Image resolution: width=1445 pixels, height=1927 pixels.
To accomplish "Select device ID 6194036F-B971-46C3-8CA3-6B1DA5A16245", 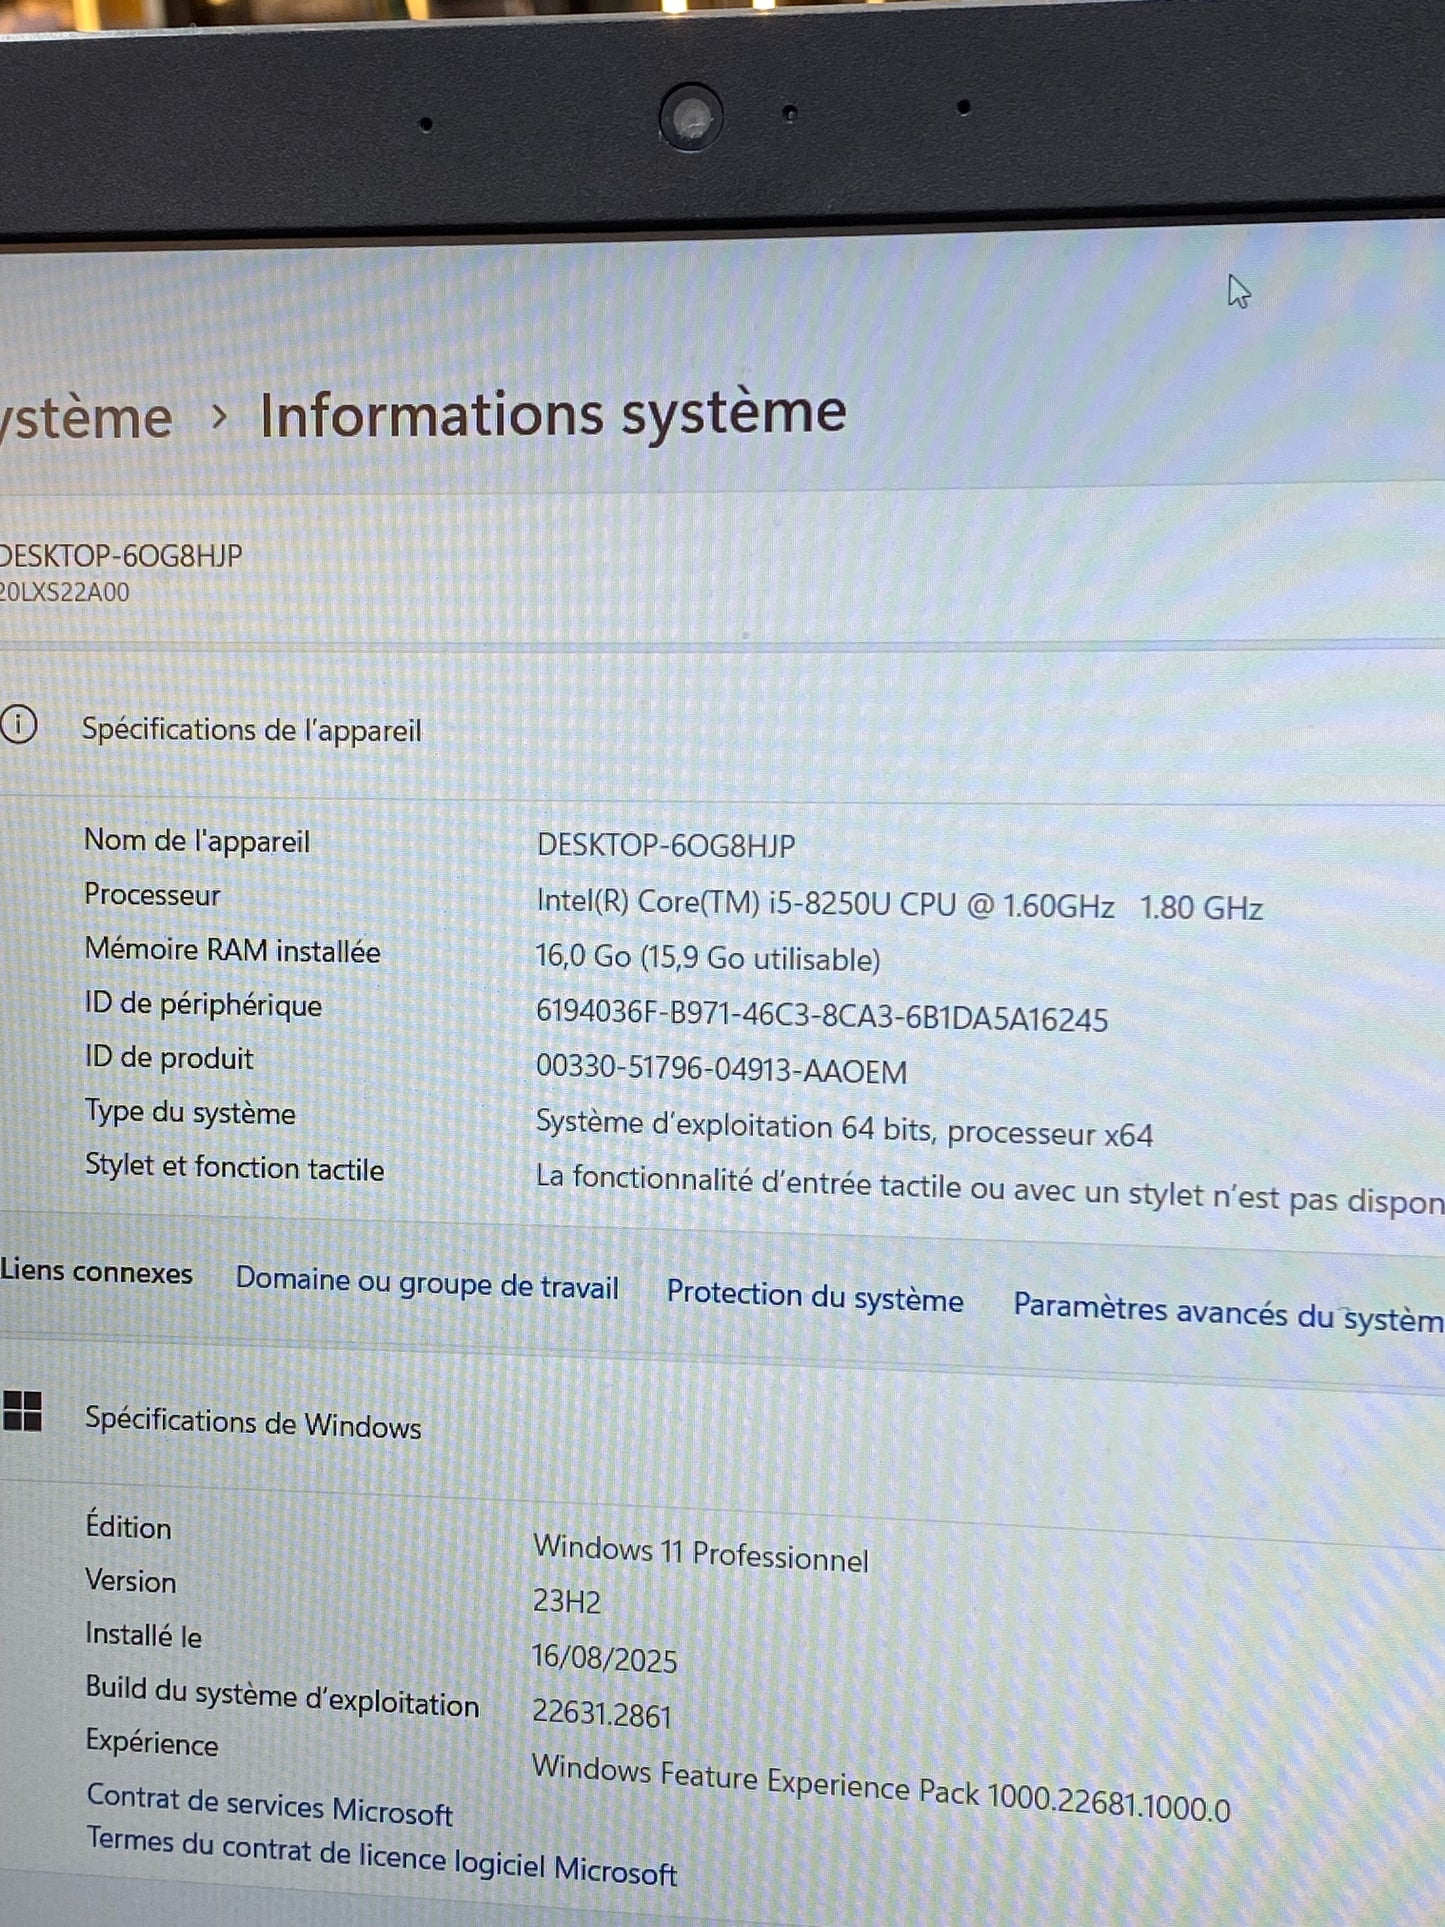I will pos(822,1015).
